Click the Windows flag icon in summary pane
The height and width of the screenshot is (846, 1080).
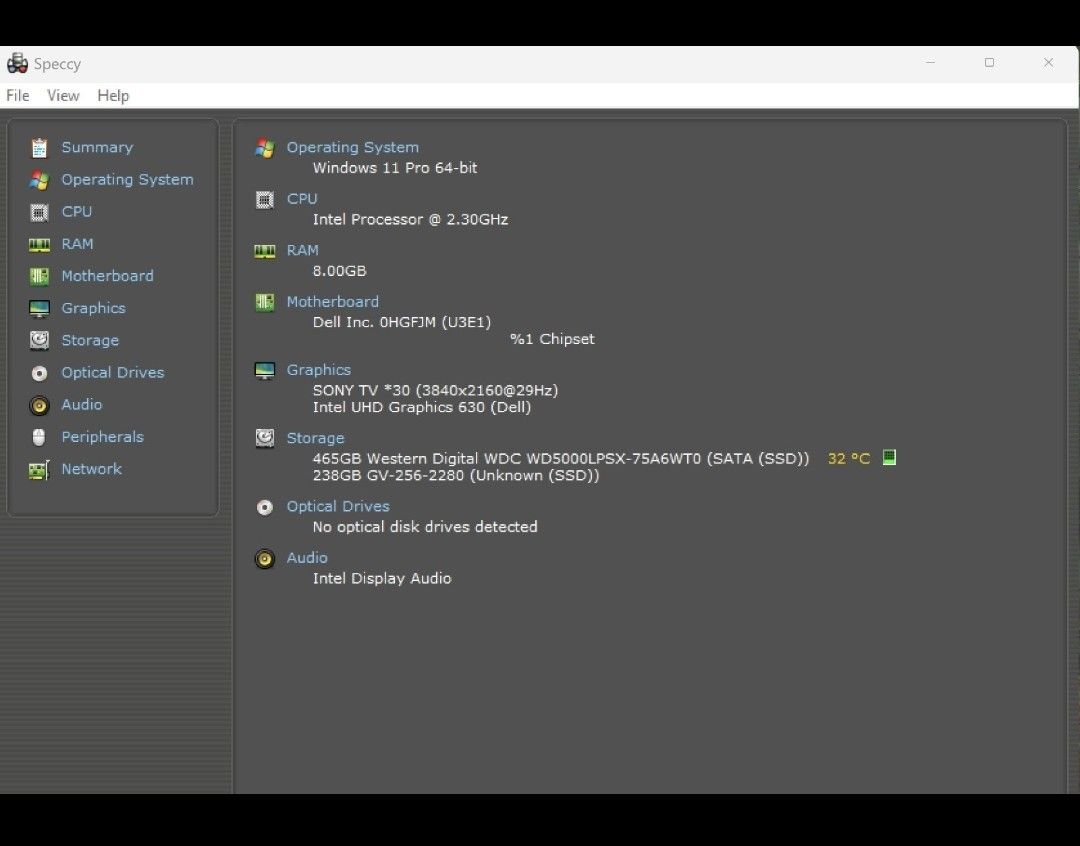coord(264,147)
